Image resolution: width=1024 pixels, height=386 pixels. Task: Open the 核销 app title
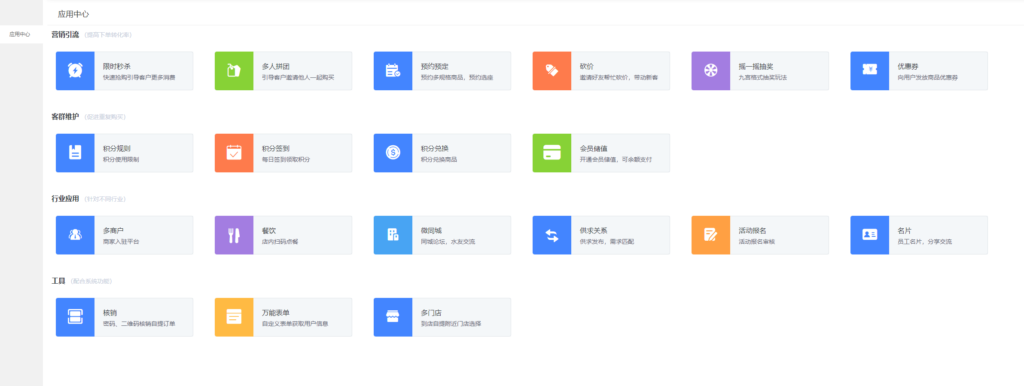[110, 313]
